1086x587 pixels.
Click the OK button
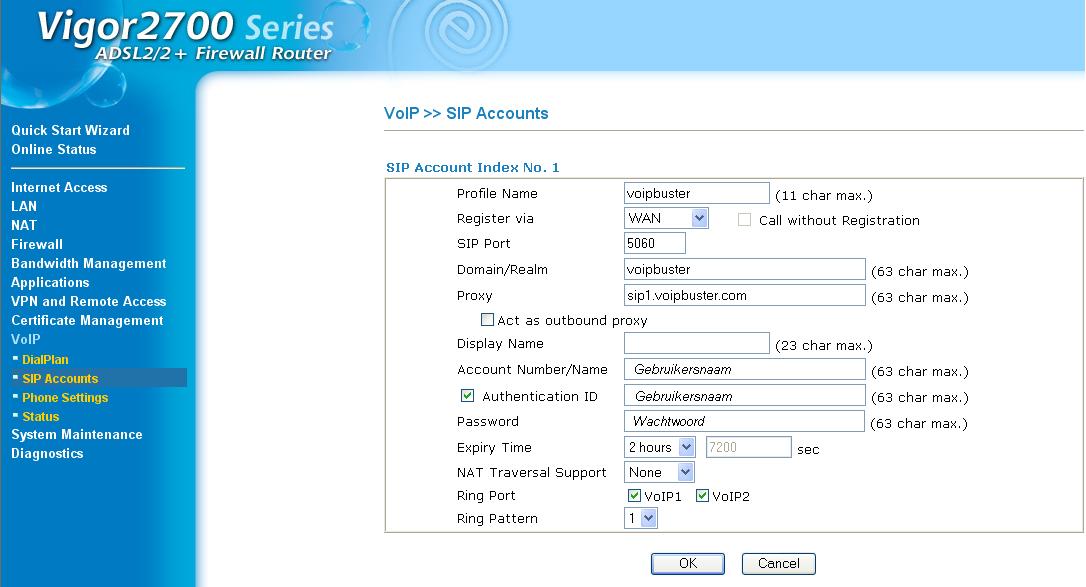coord(688,563)
